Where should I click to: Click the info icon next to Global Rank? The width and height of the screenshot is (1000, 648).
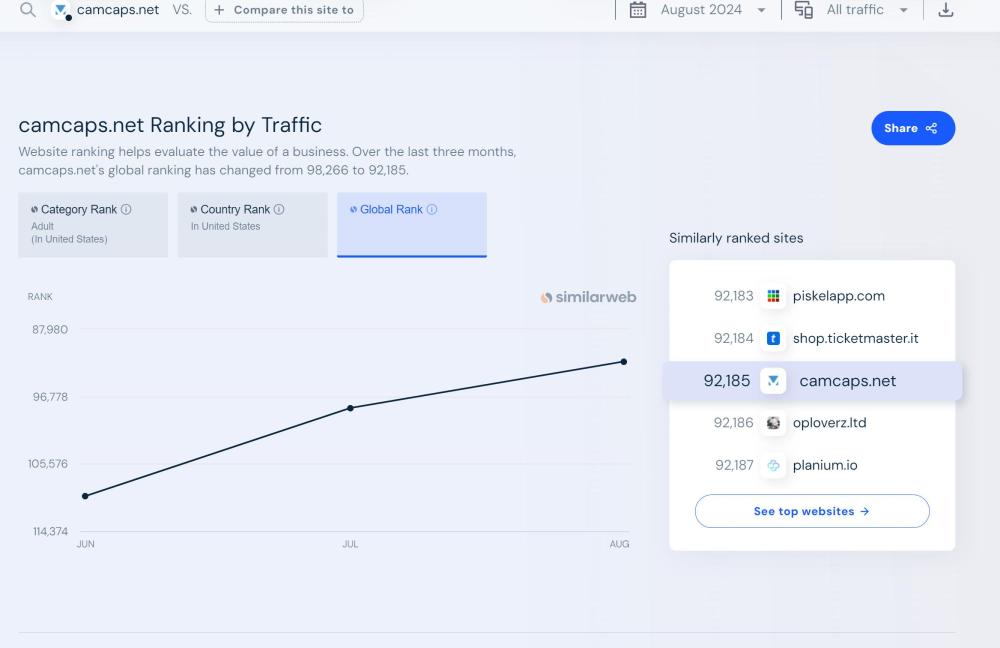tap(432, 210)
